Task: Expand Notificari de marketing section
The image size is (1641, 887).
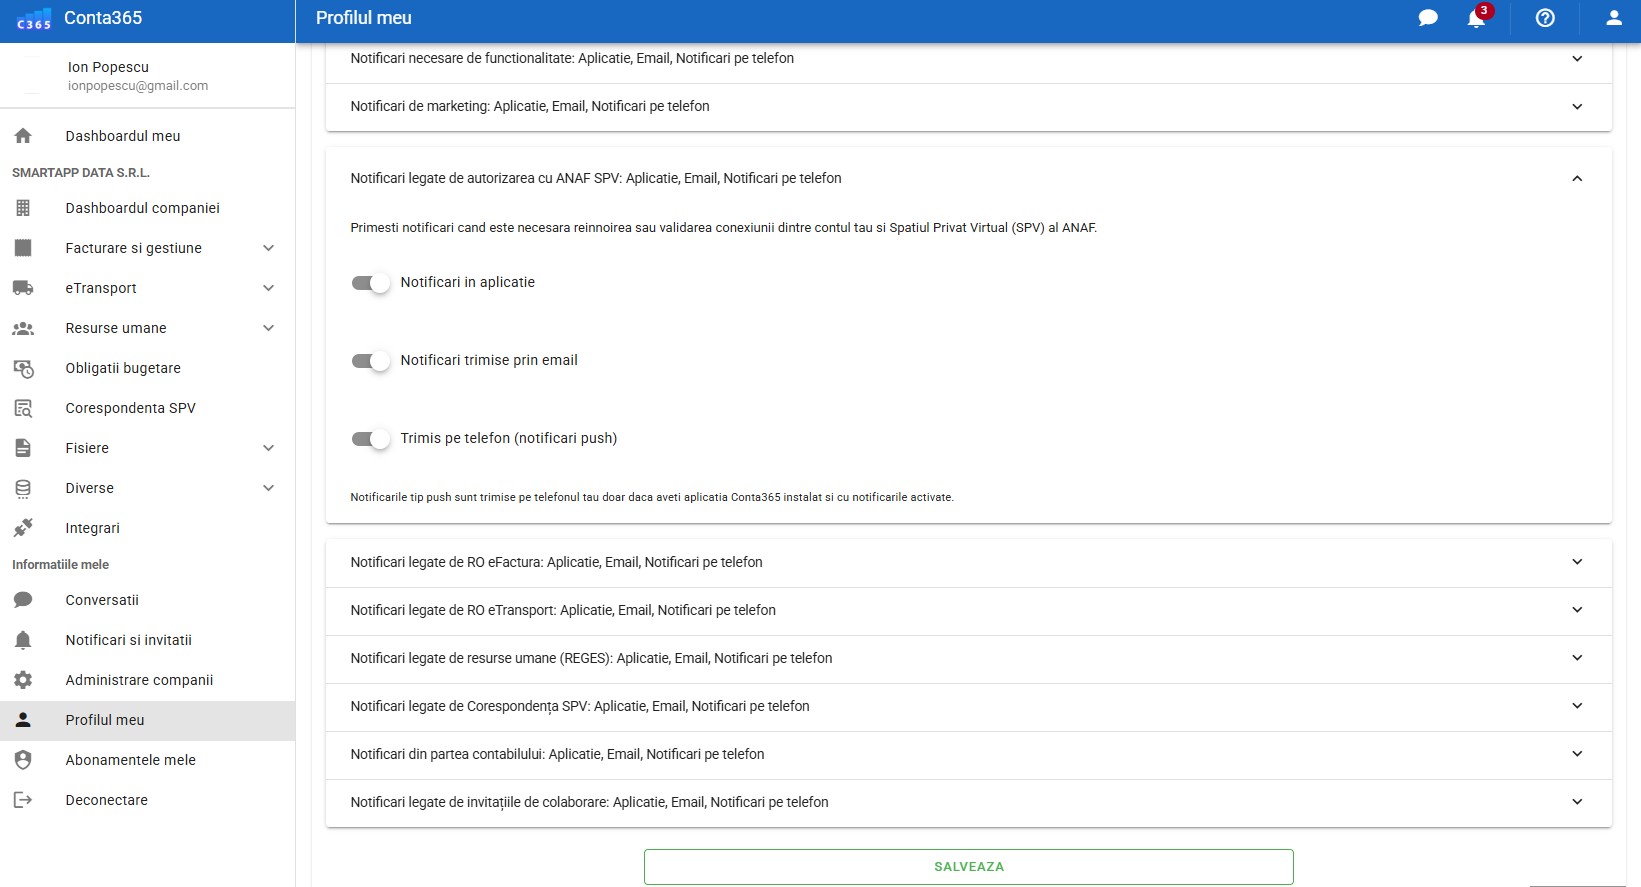Action: 1576,106
